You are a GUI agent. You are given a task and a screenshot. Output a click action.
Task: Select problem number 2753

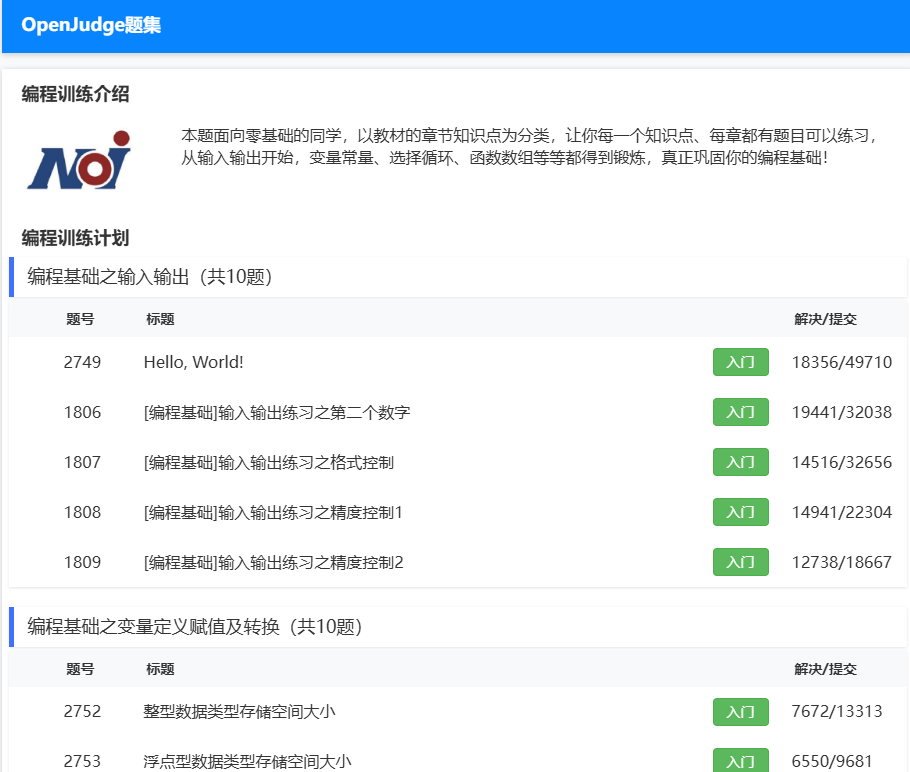click(x=82, y=761)
